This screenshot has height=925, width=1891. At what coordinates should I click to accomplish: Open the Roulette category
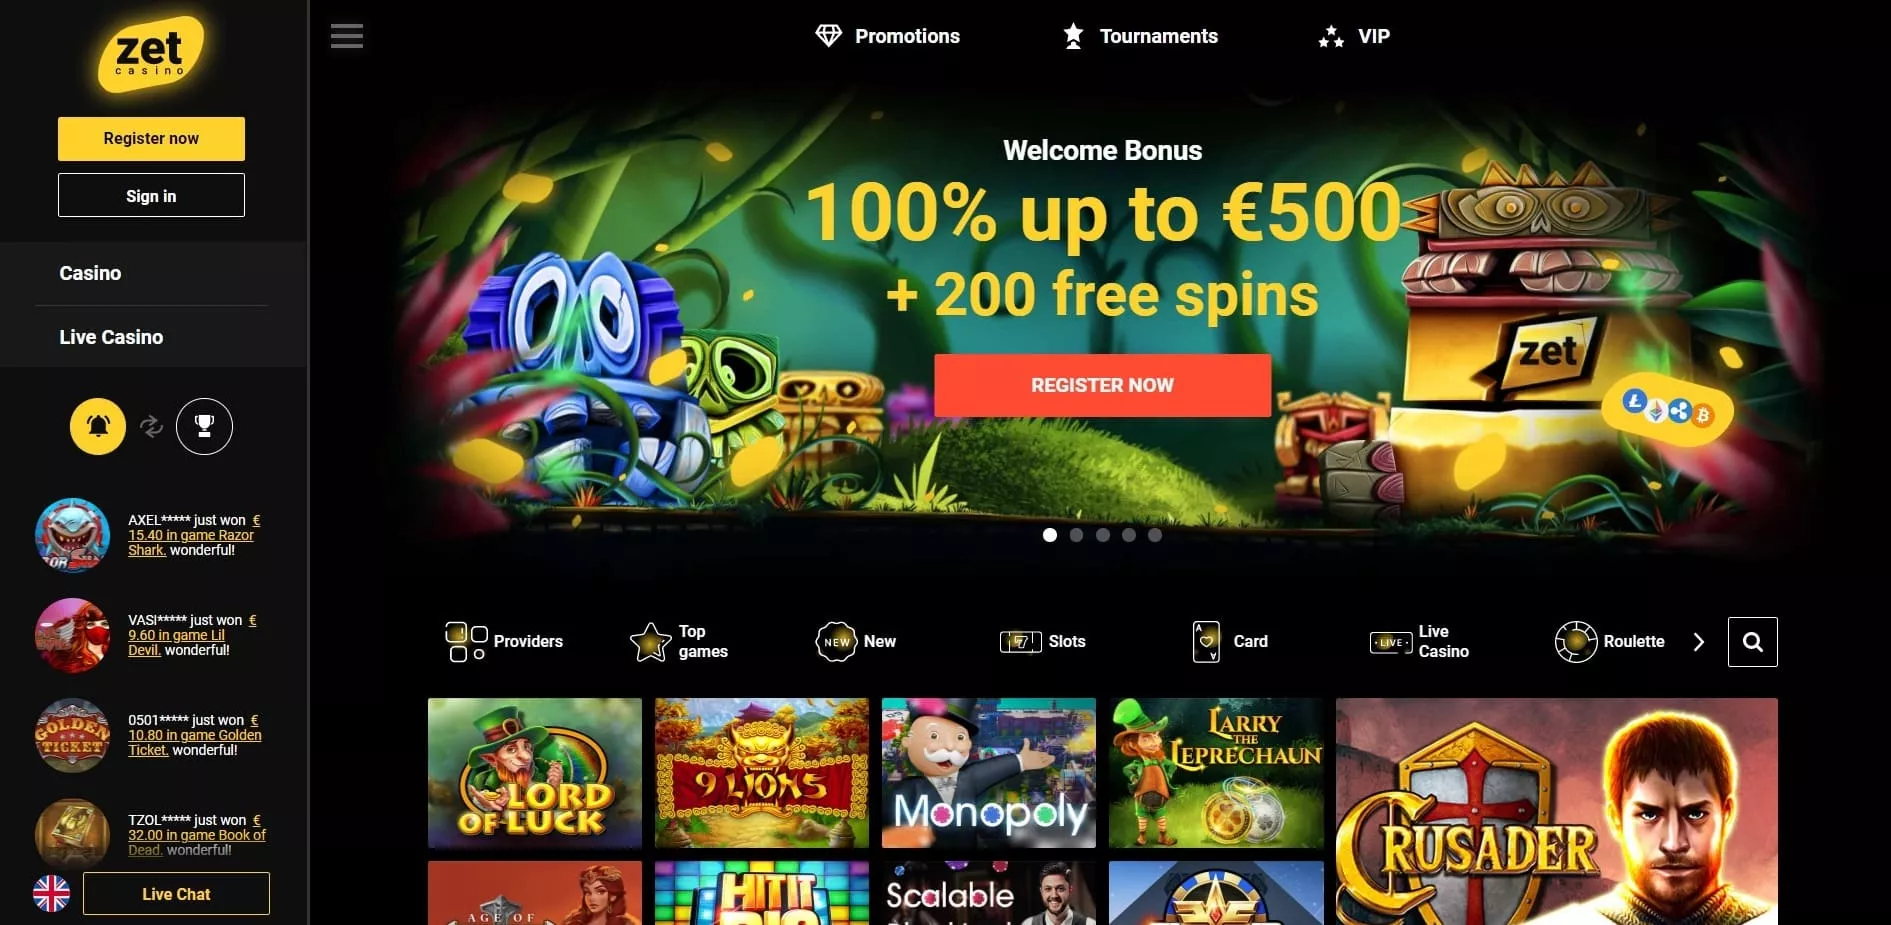pos(1610,642)
